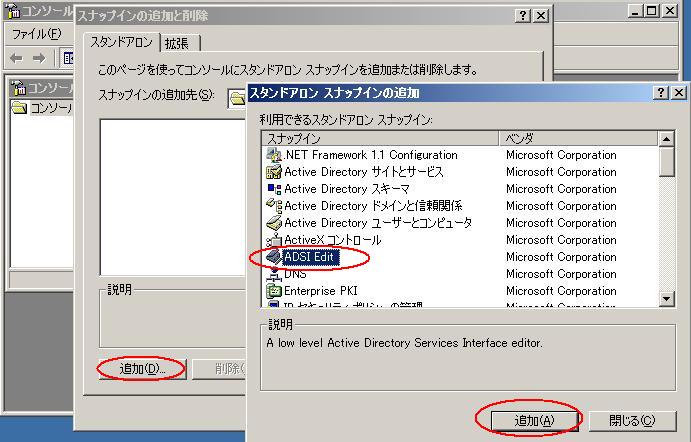Image resolution: width=691 pixels, height=442 pixels.
Task: Sort by the ベンダ column header
Action: 579,138
